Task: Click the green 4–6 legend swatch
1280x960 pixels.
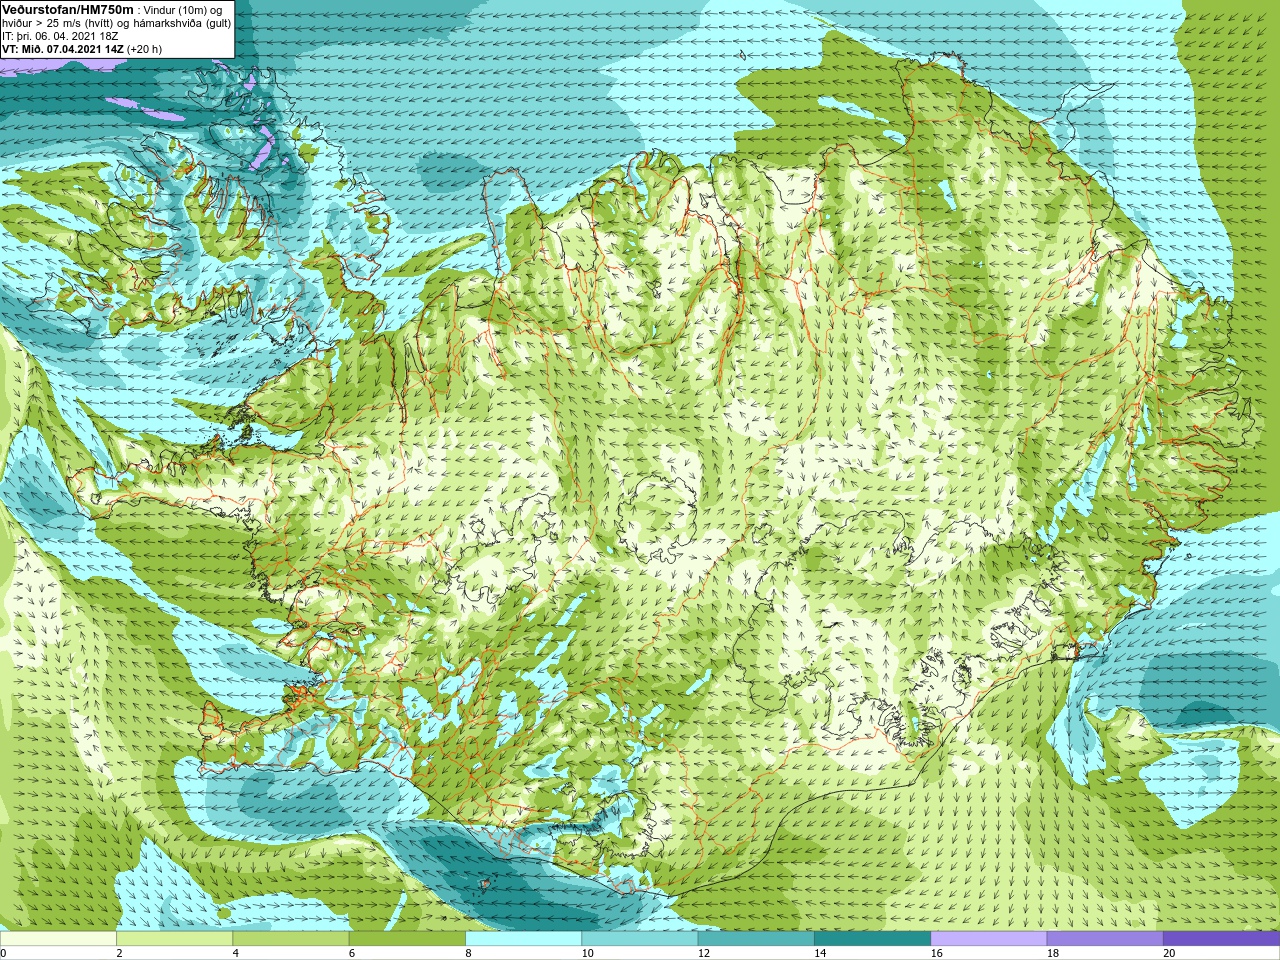Action: 291,939
